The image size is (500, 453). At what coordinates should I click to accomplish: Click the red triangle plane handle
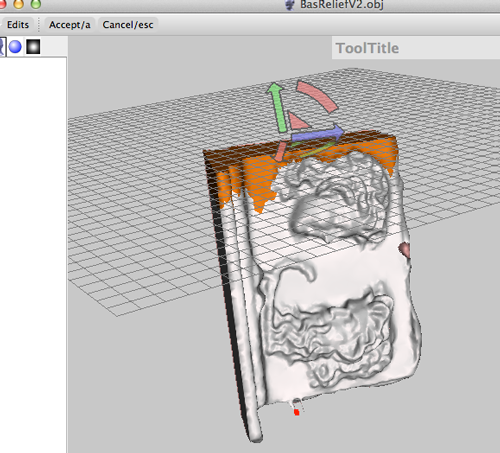click(x=297, y=121)
